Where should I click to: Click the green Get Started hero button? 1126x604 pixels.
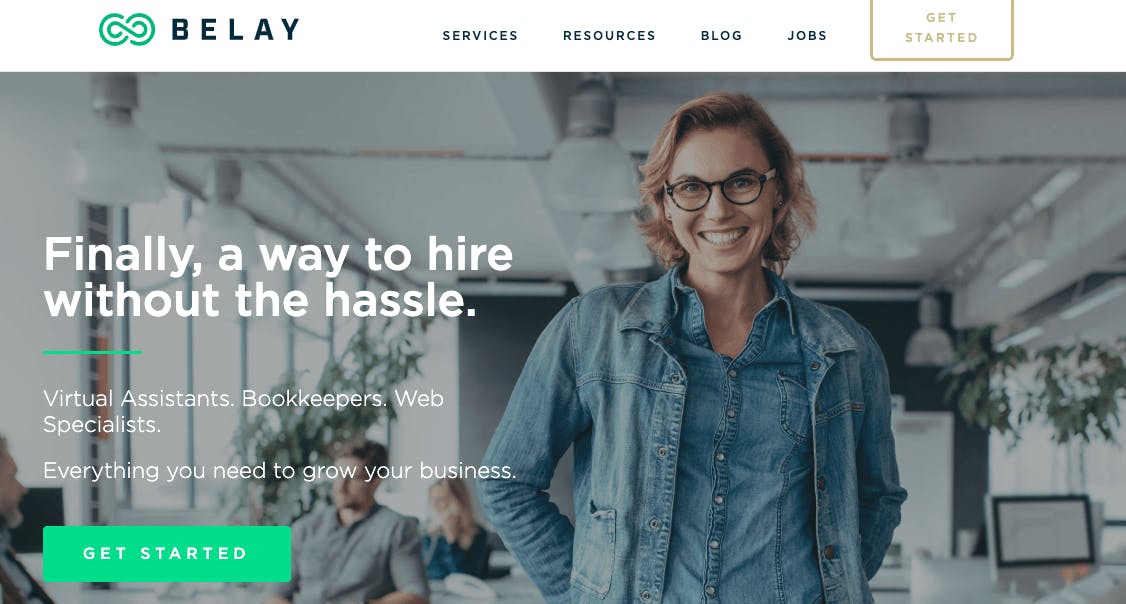167,554
